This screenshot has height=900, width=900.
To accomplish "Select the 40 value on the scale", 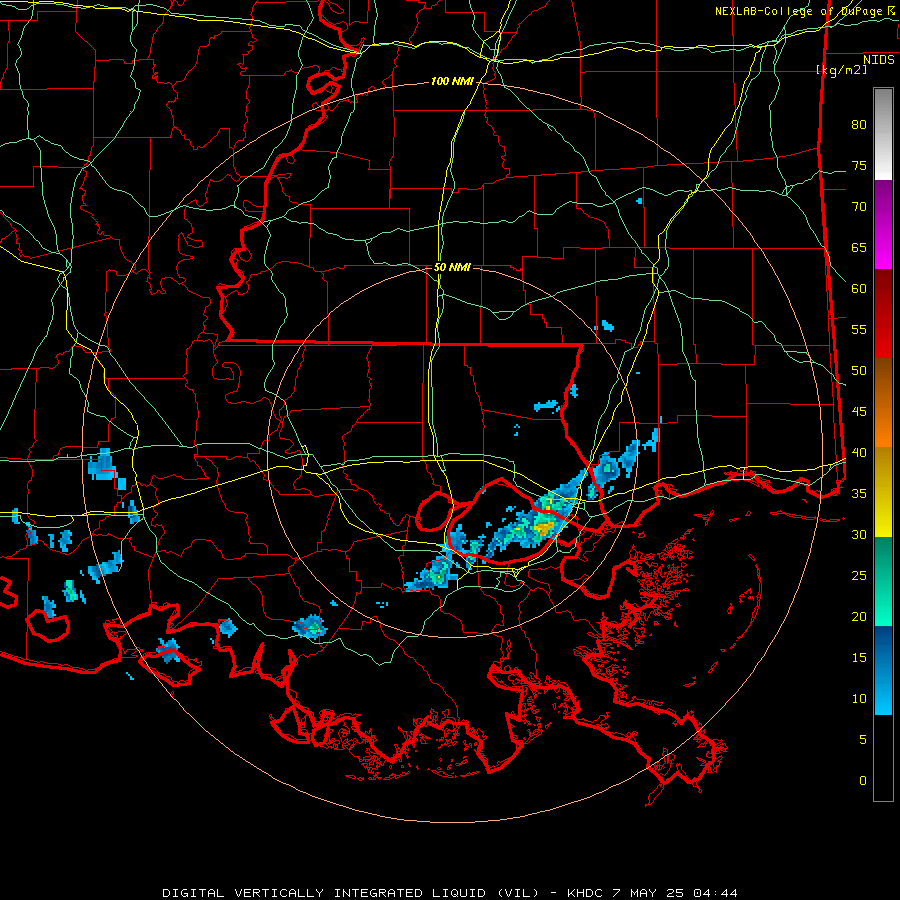I will click(x=859, y=453).
